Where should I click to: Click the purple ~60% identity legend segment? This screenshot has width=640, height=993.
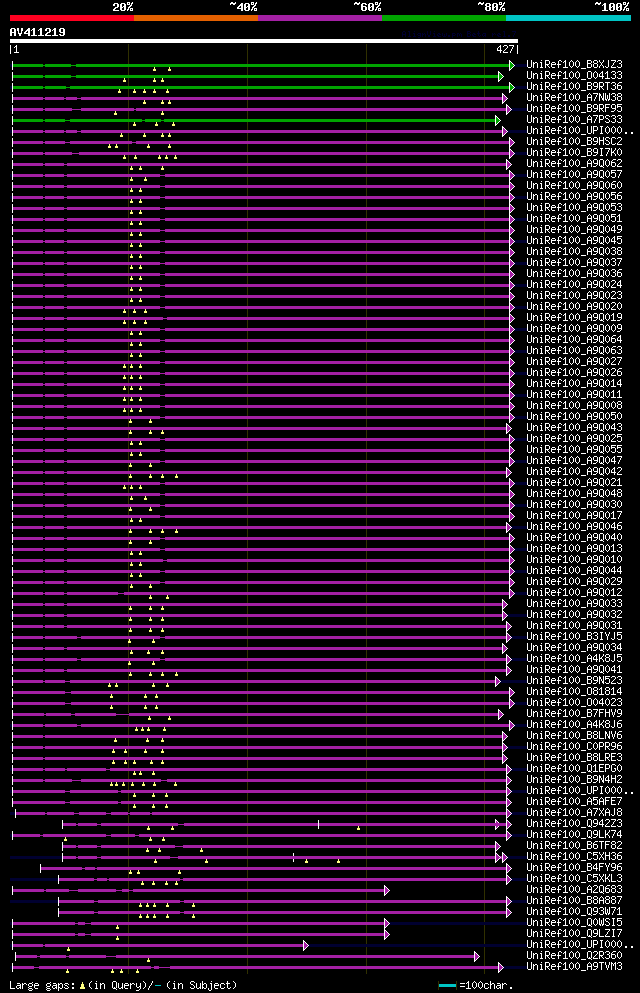pos(320,18)
